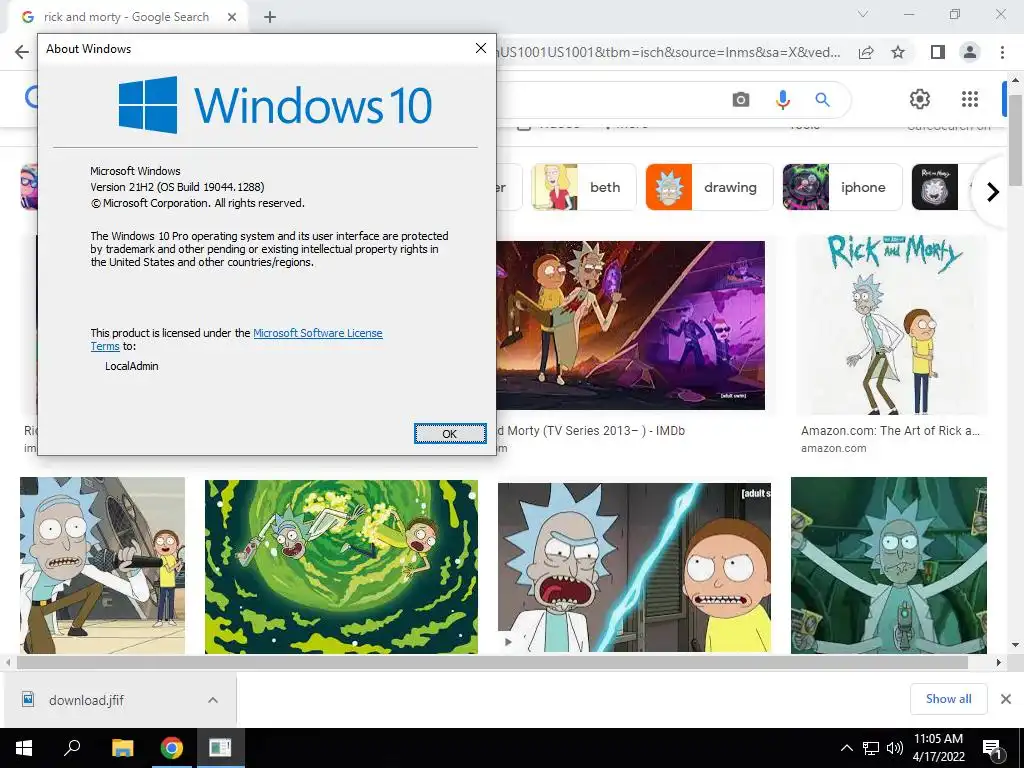Open the notification center icon

[992, 748]
